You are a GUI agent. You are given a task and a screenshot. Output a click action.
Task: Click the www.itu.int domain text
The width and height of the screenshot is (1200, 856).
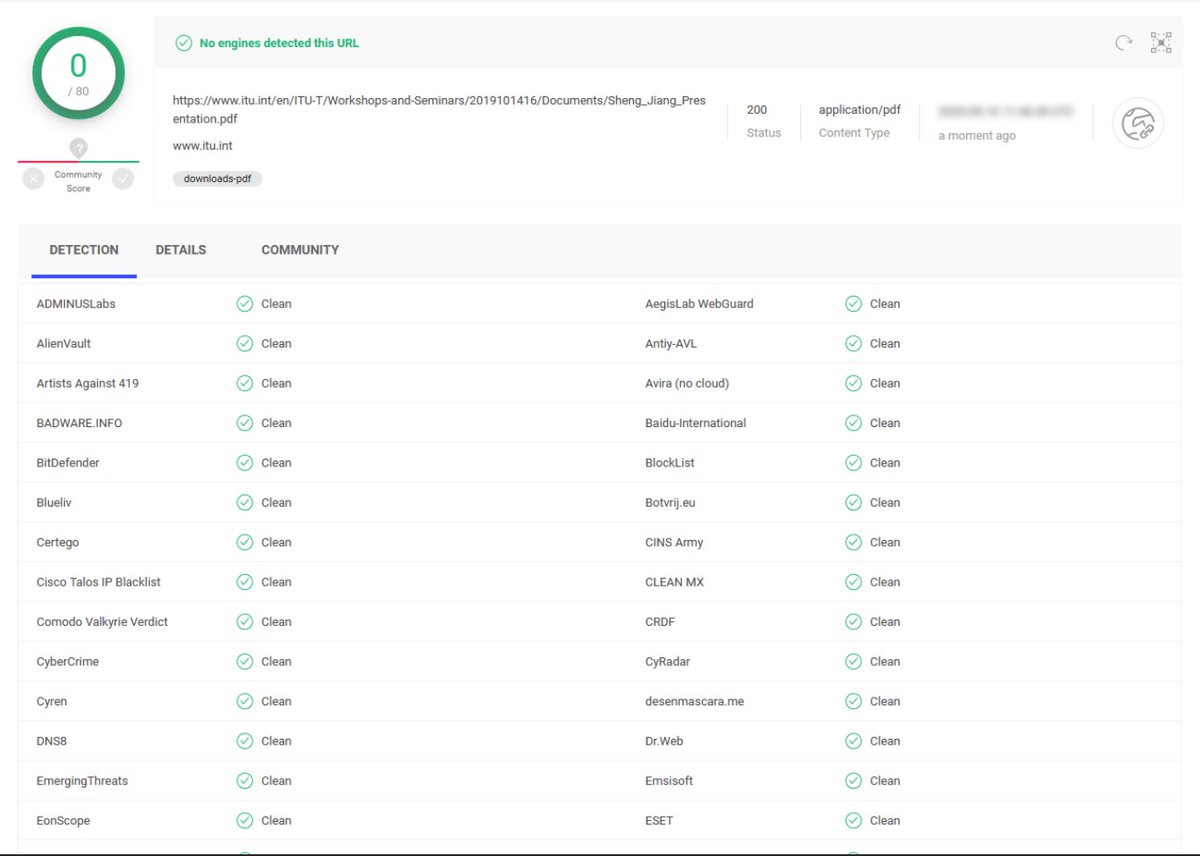(203, 146)
